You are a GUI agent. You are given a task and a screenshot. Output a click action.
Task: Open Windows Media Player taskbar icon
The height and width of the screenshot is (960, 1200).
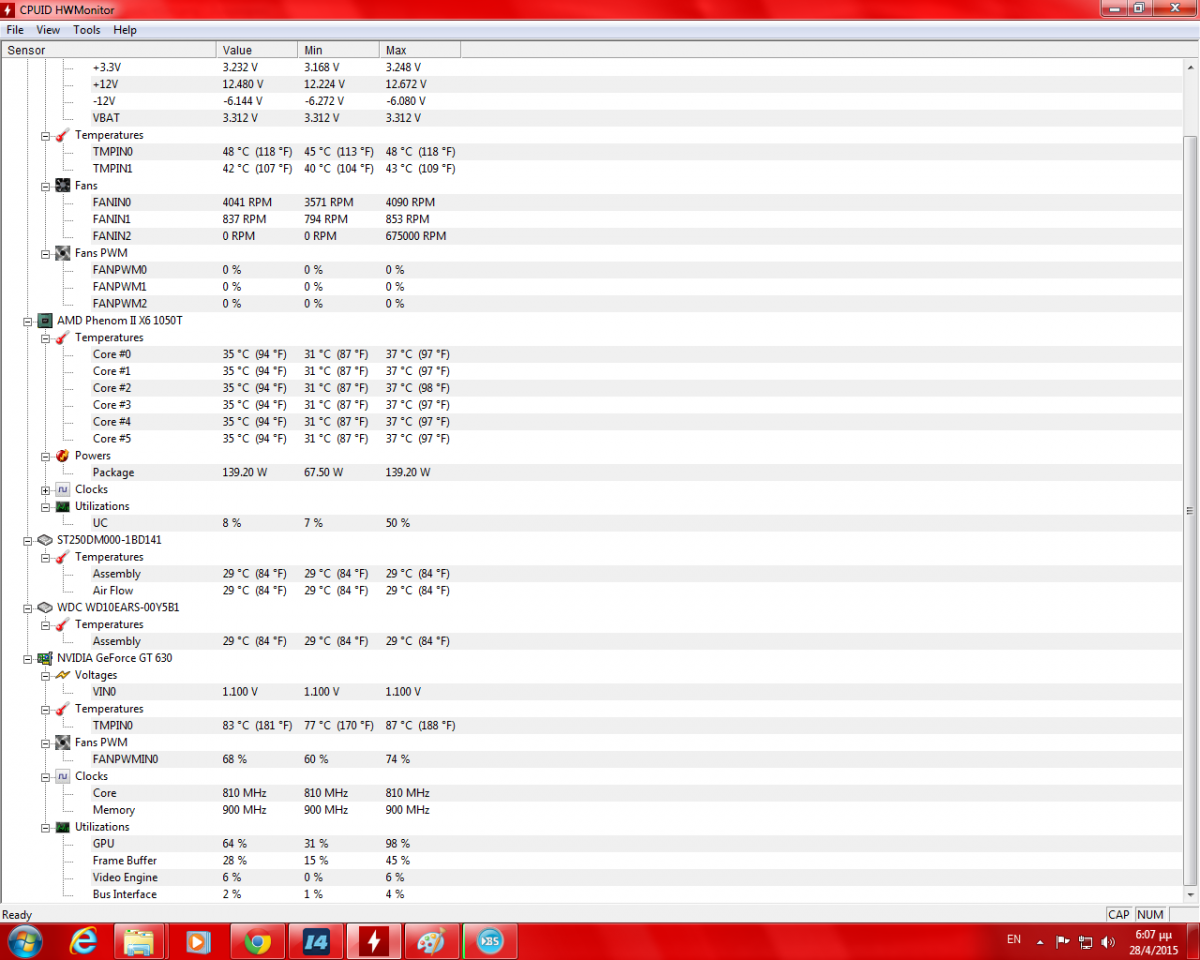pyautogui.click(x=198, y=941)
